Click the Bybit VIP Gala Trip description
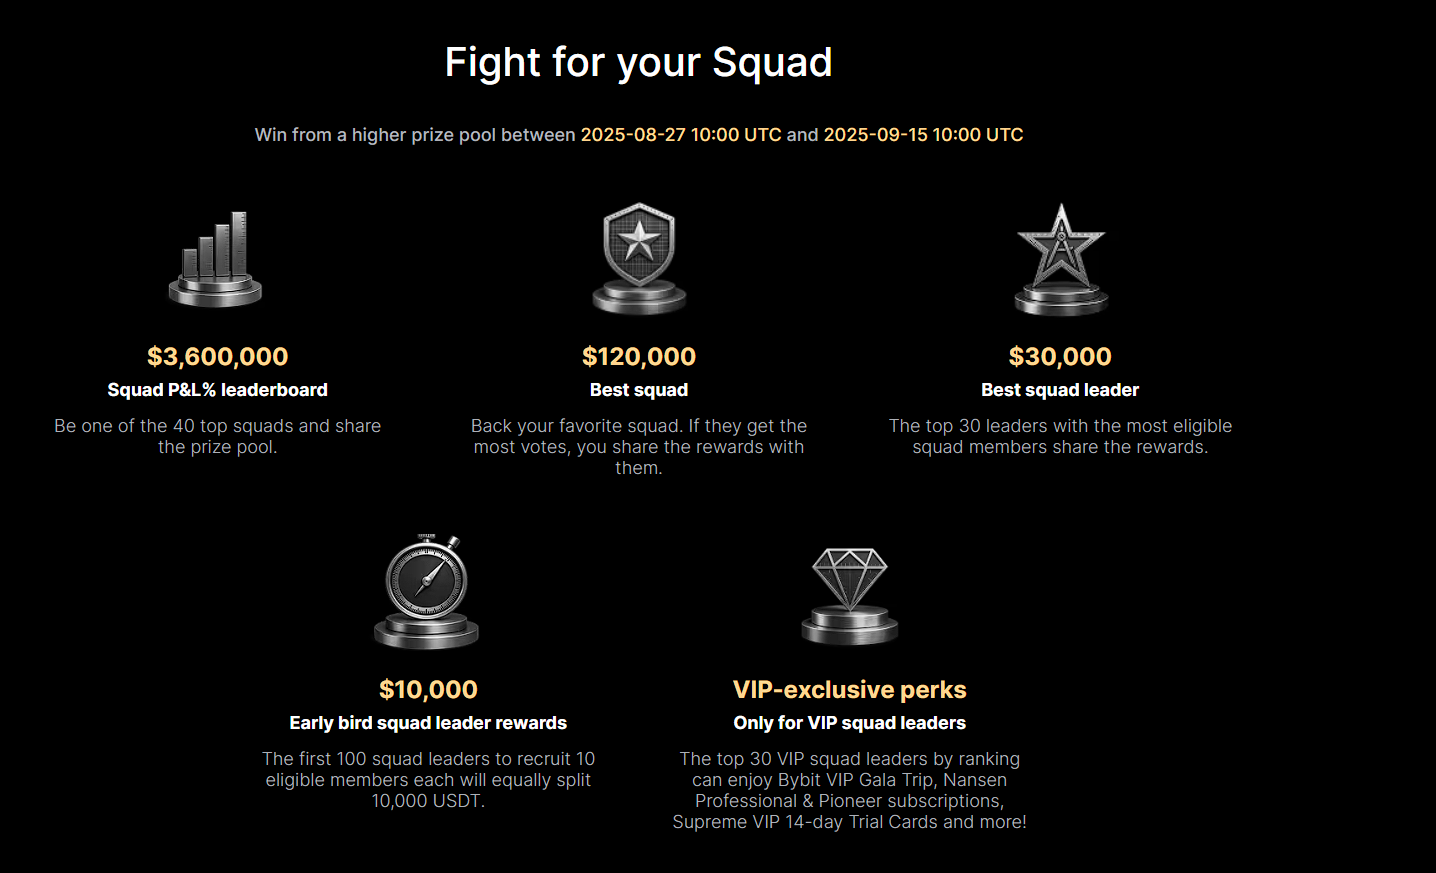This screenshot has width=1436, height=873. pos(850,791)
